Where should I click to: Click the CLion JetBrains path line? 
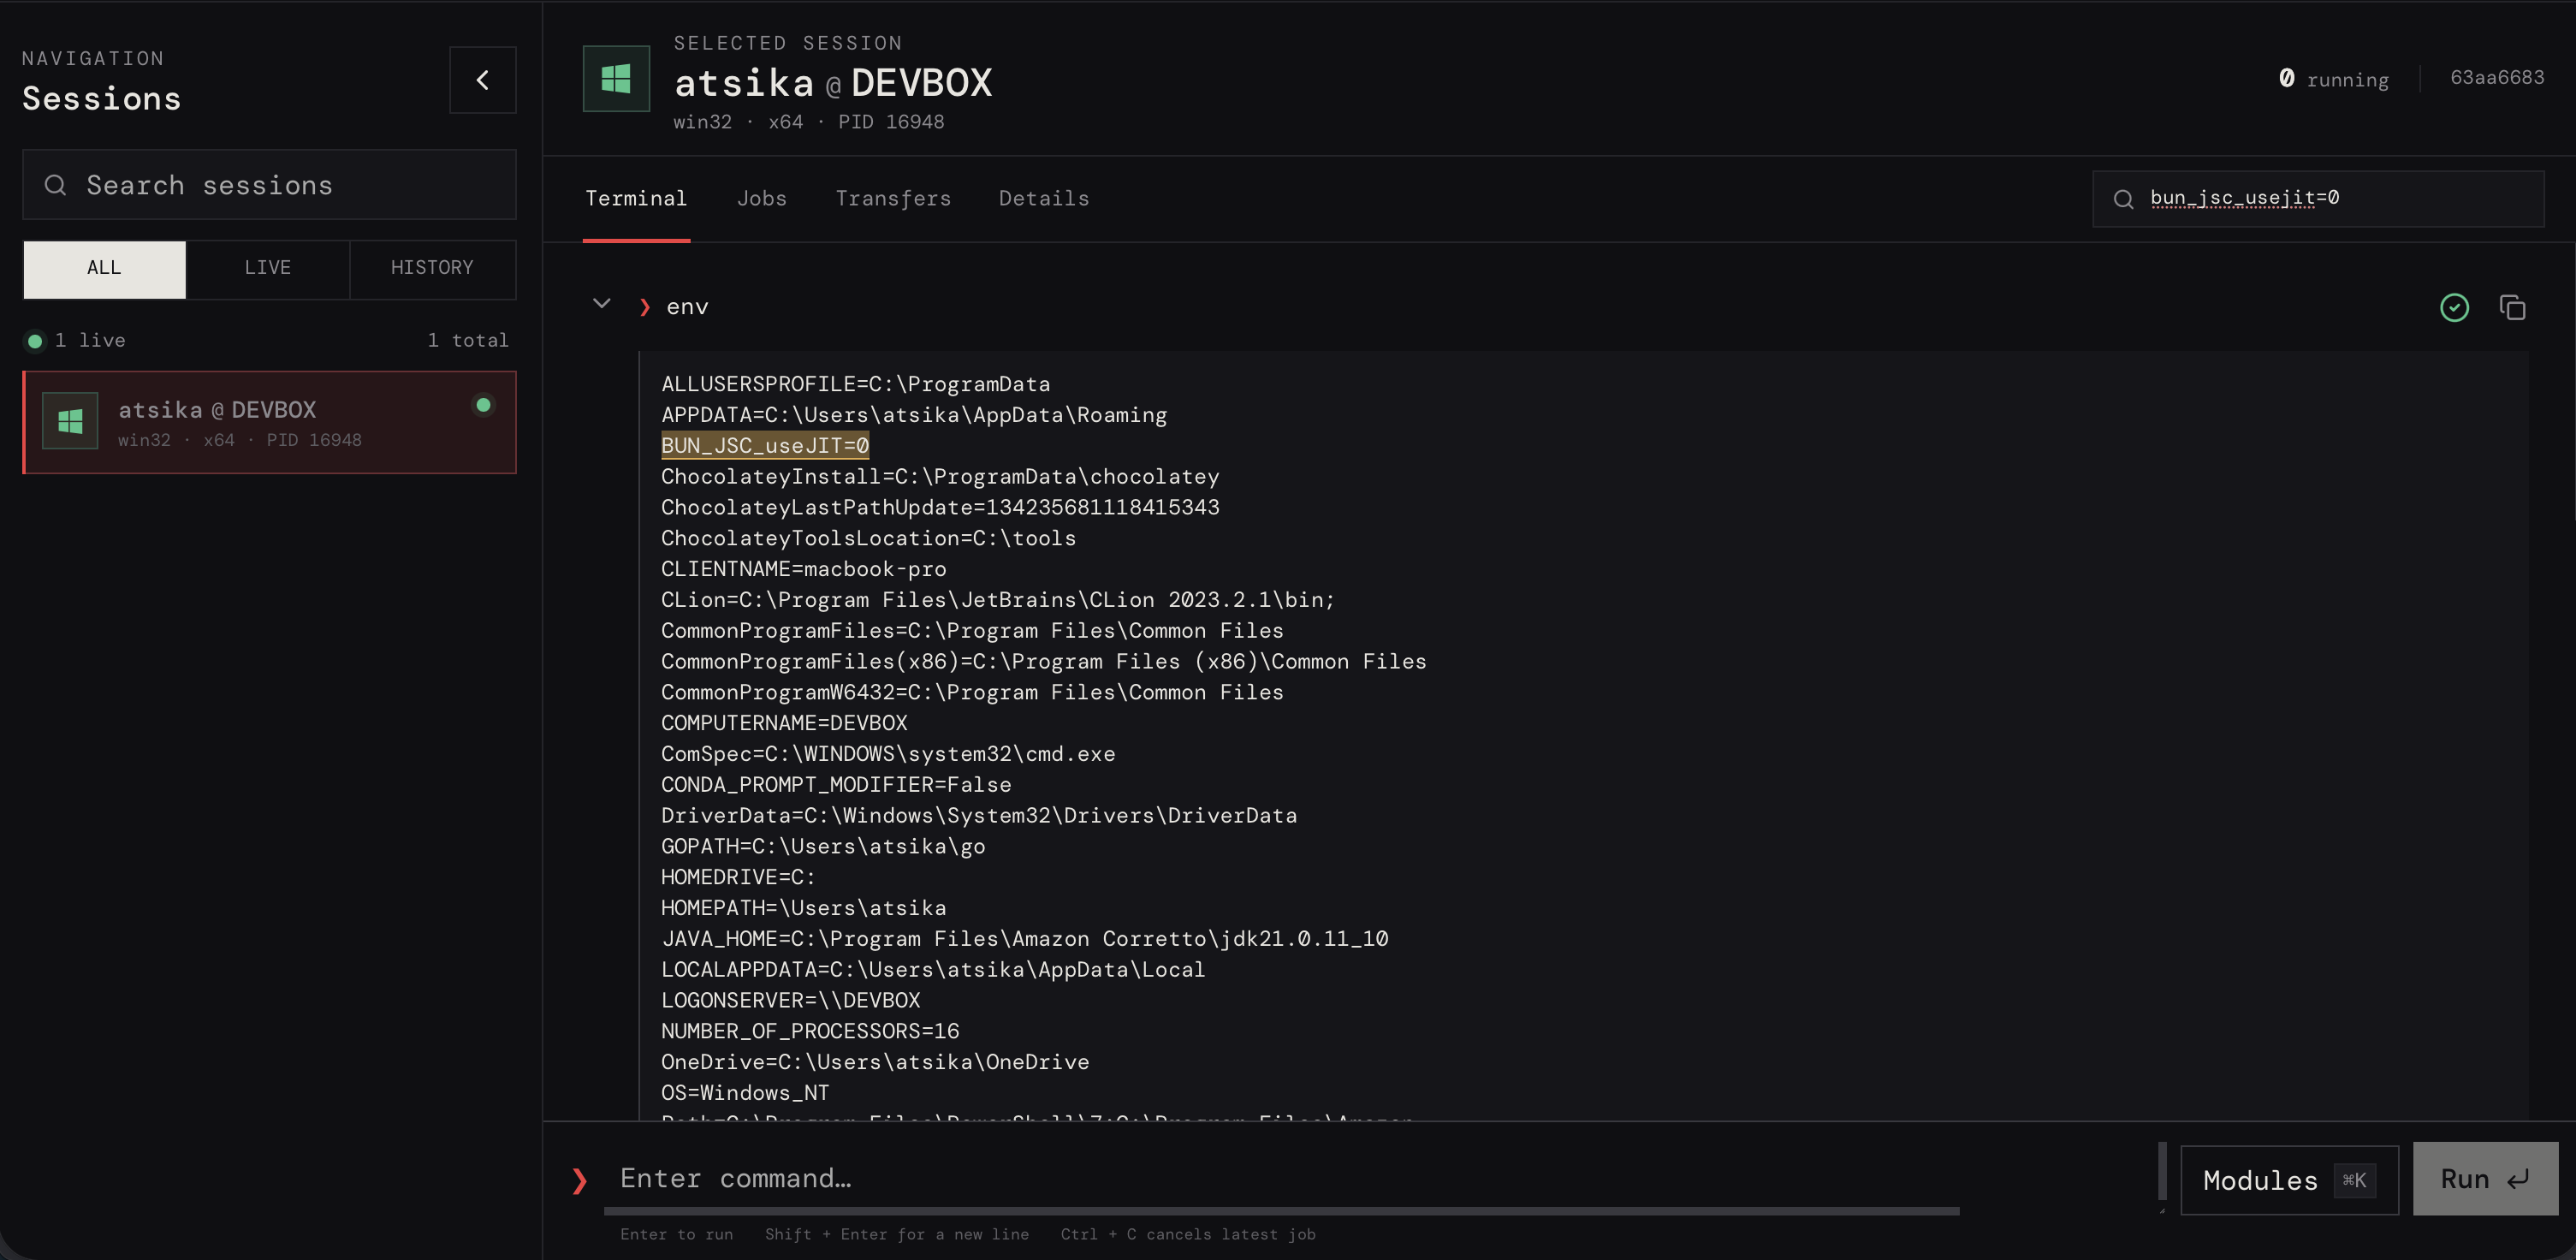pos(998,600)
